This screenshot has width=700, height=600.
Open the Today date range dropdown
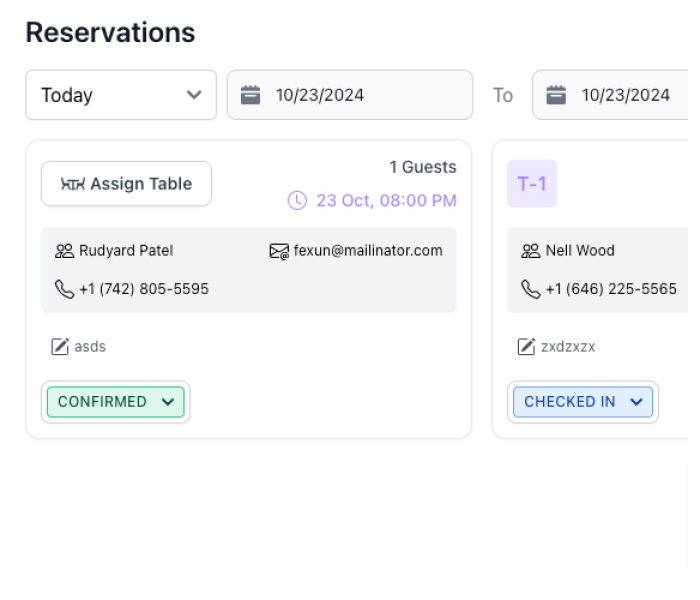coord(121,95)
